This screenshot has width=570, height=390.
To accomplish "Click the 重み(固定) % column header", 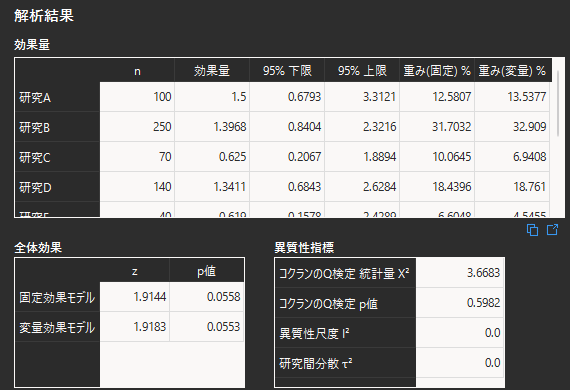I will click(x=437, y=70).
